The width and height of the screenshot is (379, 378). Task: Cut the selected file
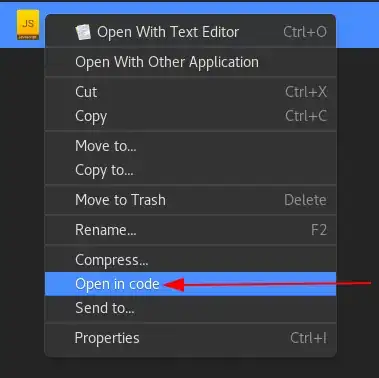click(x=190, y=92)
